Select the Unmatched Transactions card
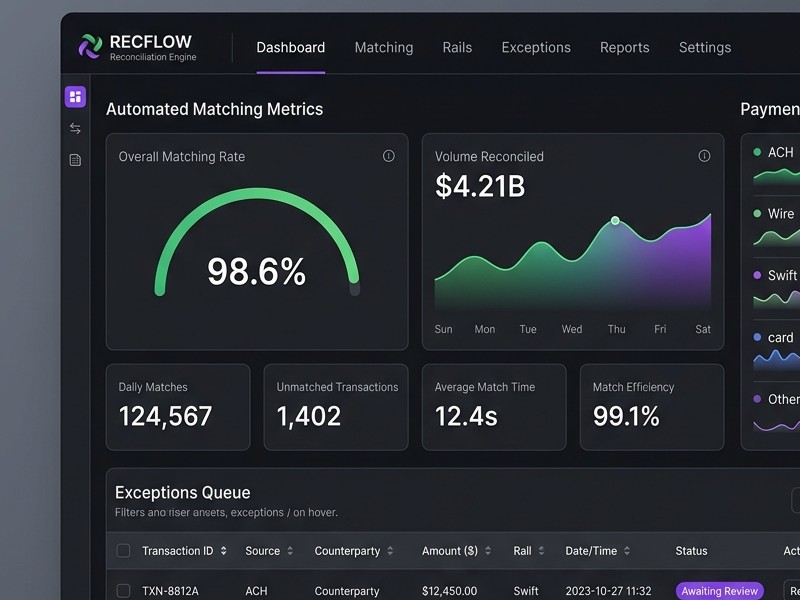The height and width of the screenshot is (600, 800). 336,407
